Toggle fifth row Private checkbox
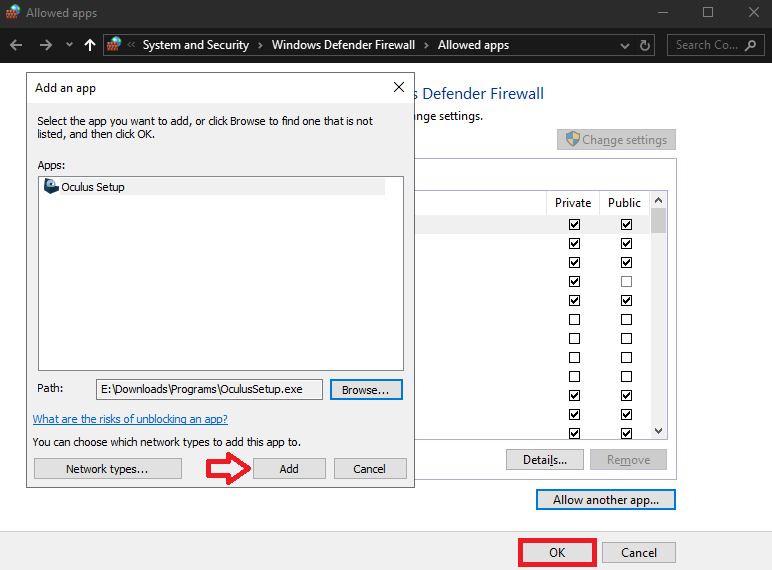 point(574,300)
